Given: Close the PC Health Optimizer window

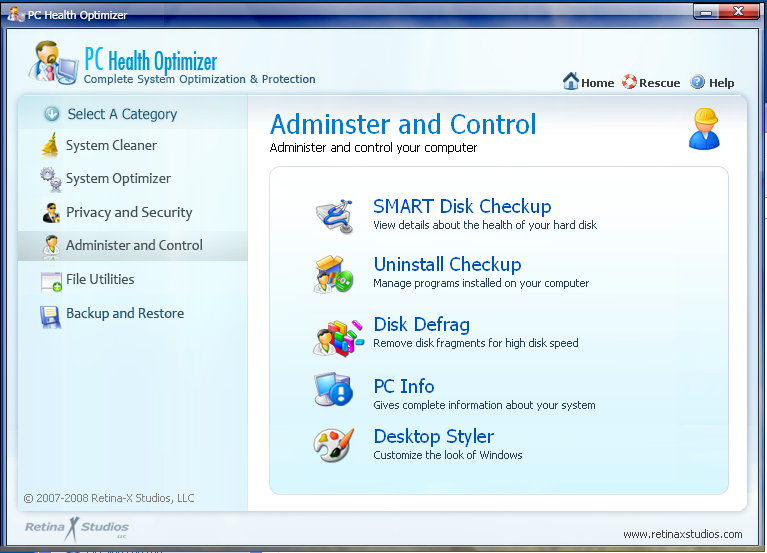Looking at the screenshot, I should coord(739,12).
